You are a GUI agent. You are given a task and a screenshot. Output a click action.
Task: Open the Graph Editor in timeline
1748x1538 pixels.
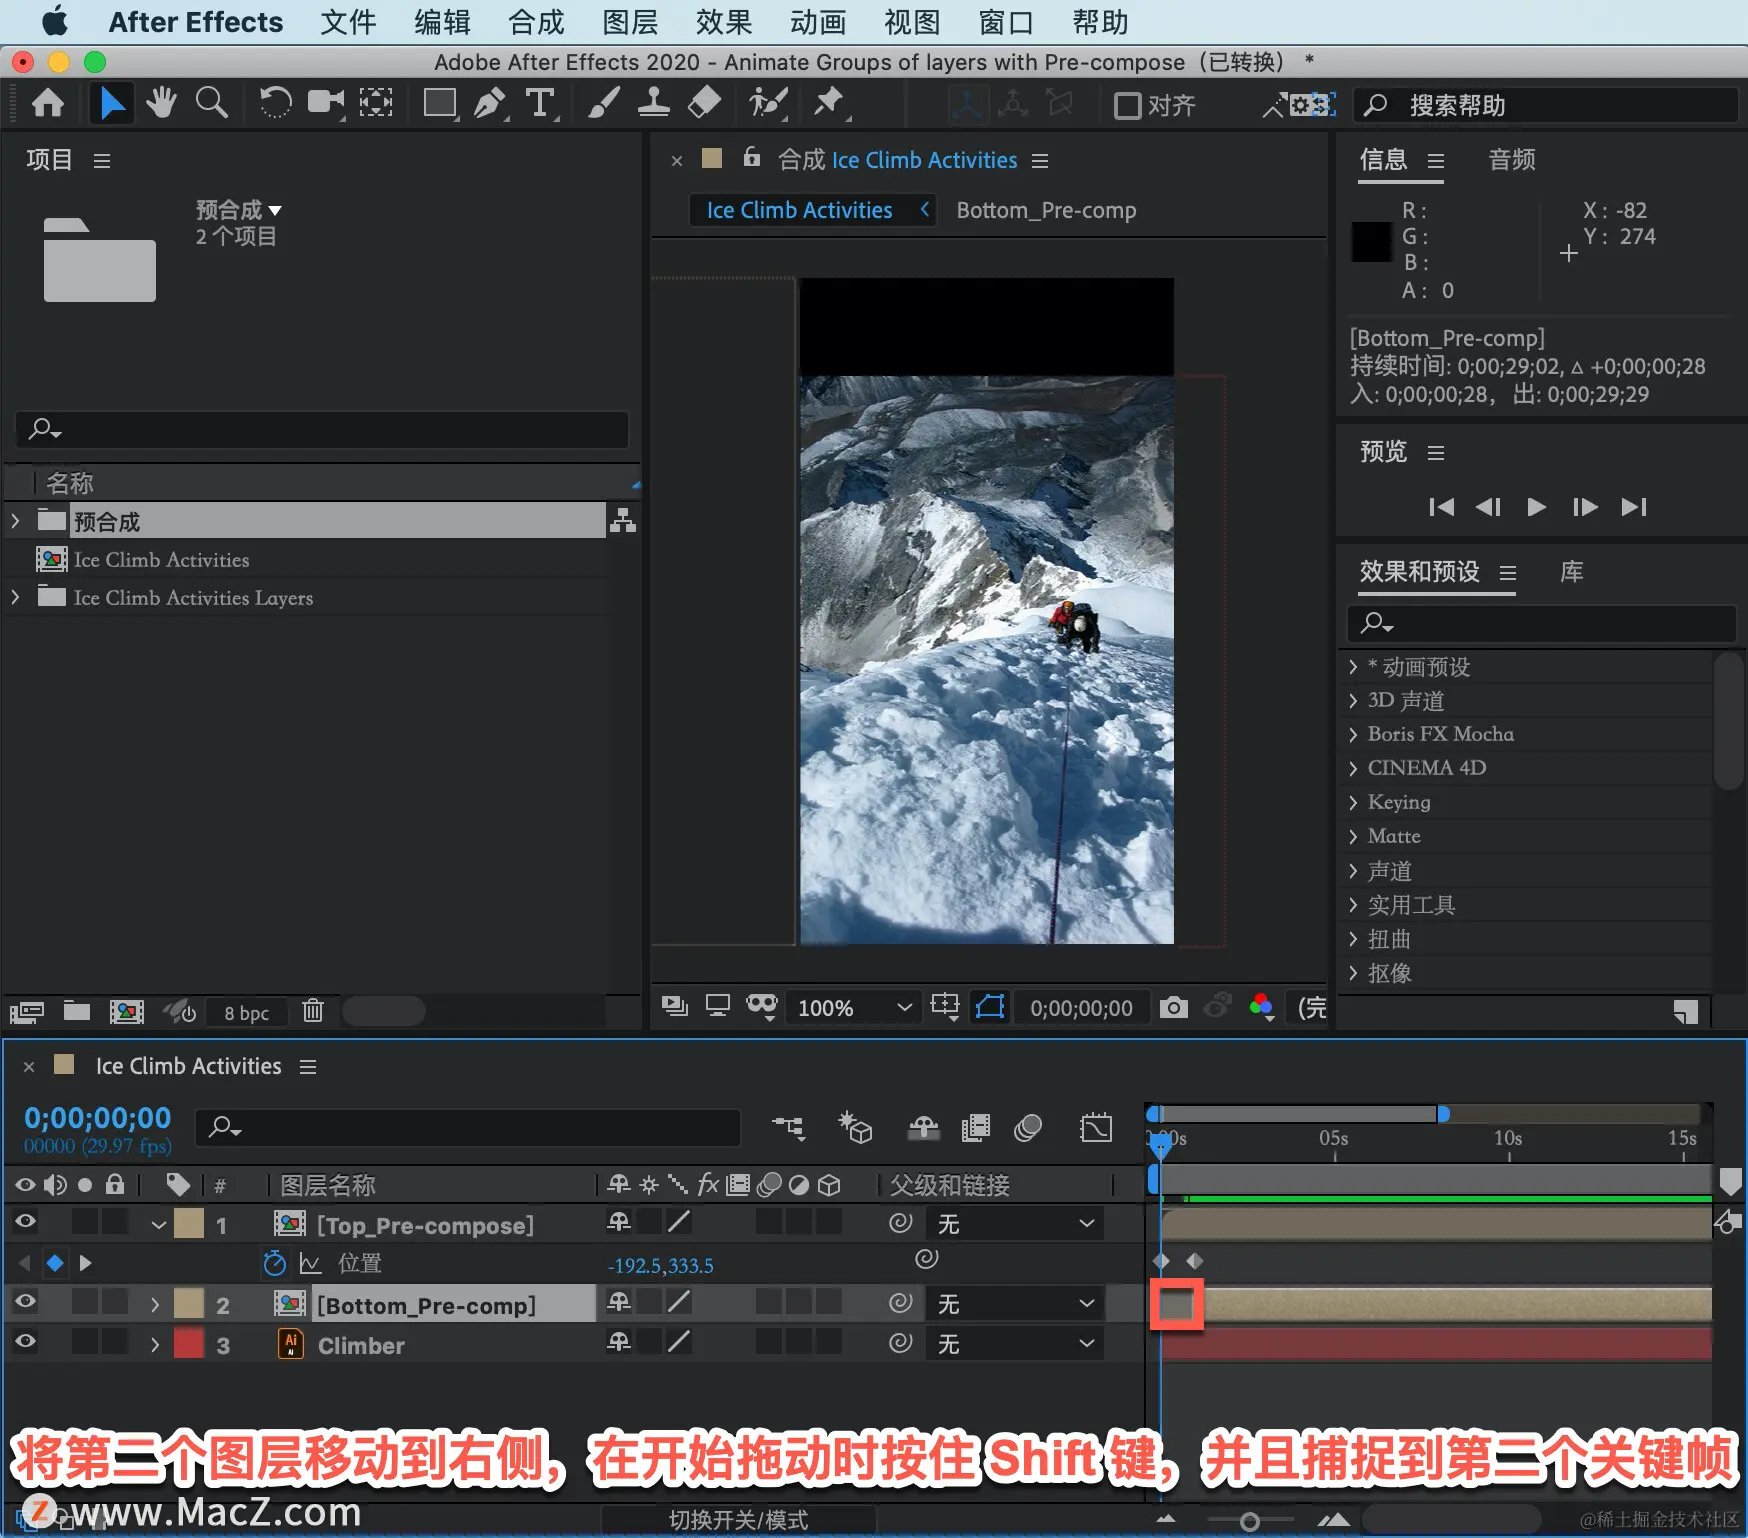[1096, 1128]
